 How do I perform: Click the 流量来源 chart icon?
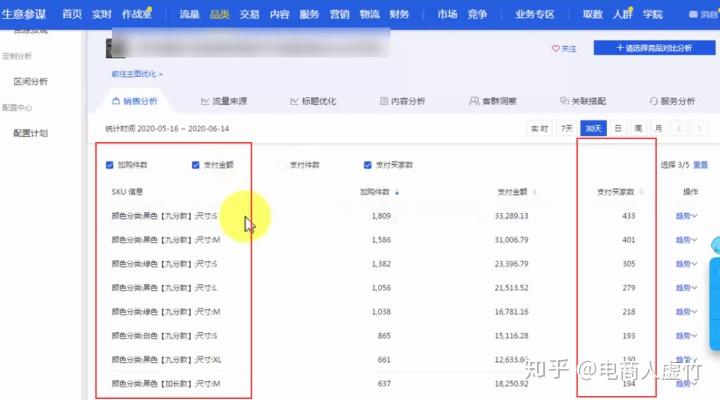pos(205,101)
